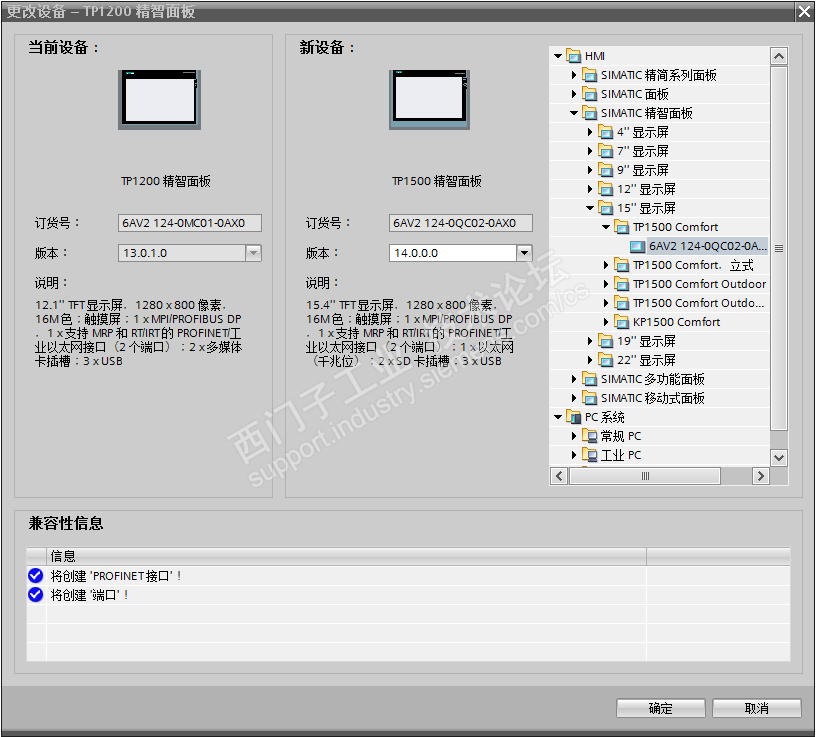Image resolution: width=816 pixels, height=737 pixels.
Task: Click the 常规 PC folder icon
Action: [590, 436]
